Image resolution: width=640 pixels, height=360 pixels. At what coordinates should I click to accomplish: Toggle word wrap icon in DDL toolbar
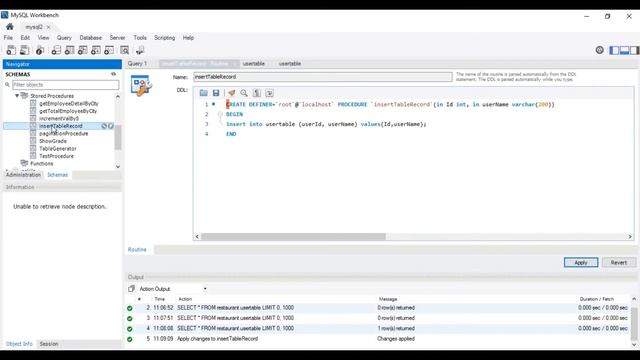point(269,93)
